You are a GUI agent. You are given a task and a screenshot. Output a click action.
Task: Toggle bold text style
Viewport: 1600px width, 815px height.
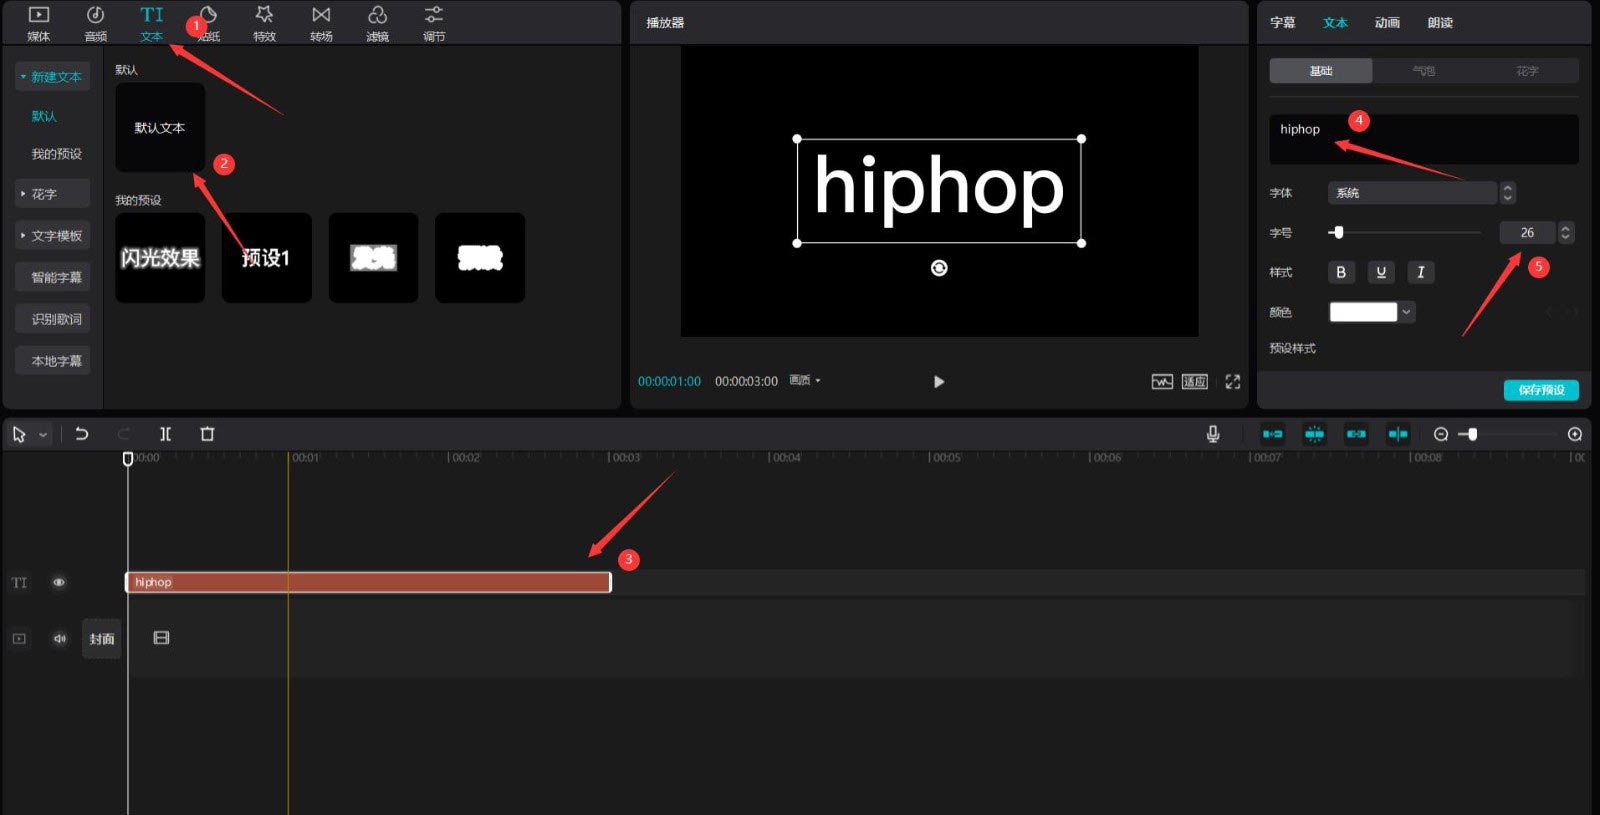pos(1341,272)
